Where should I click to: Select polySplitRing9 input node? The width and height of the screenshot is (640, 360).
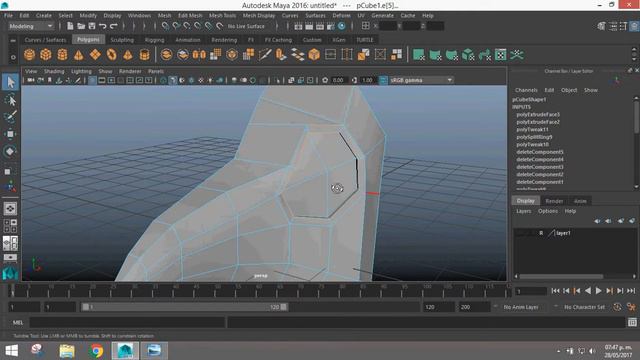click(x=534, y=137)
